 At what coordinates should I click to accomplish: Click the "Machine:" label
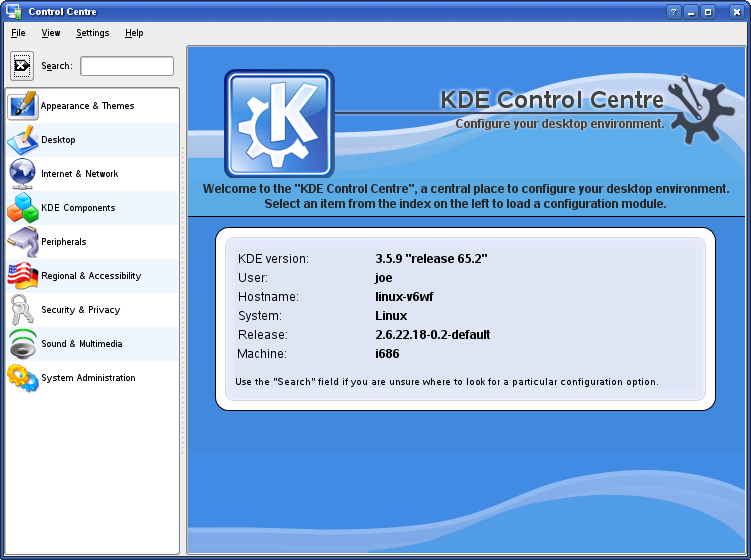pyautogui.click(x=262, y=354)
